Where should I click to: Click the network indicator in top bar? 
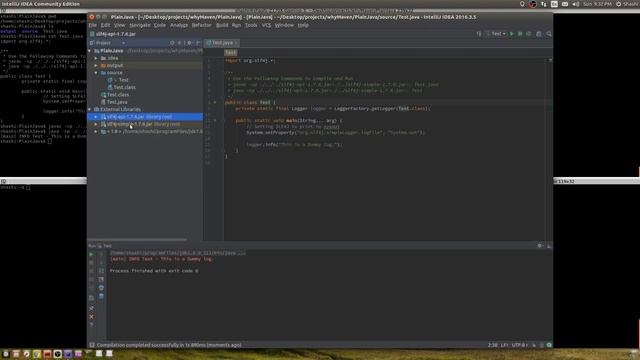544,4
